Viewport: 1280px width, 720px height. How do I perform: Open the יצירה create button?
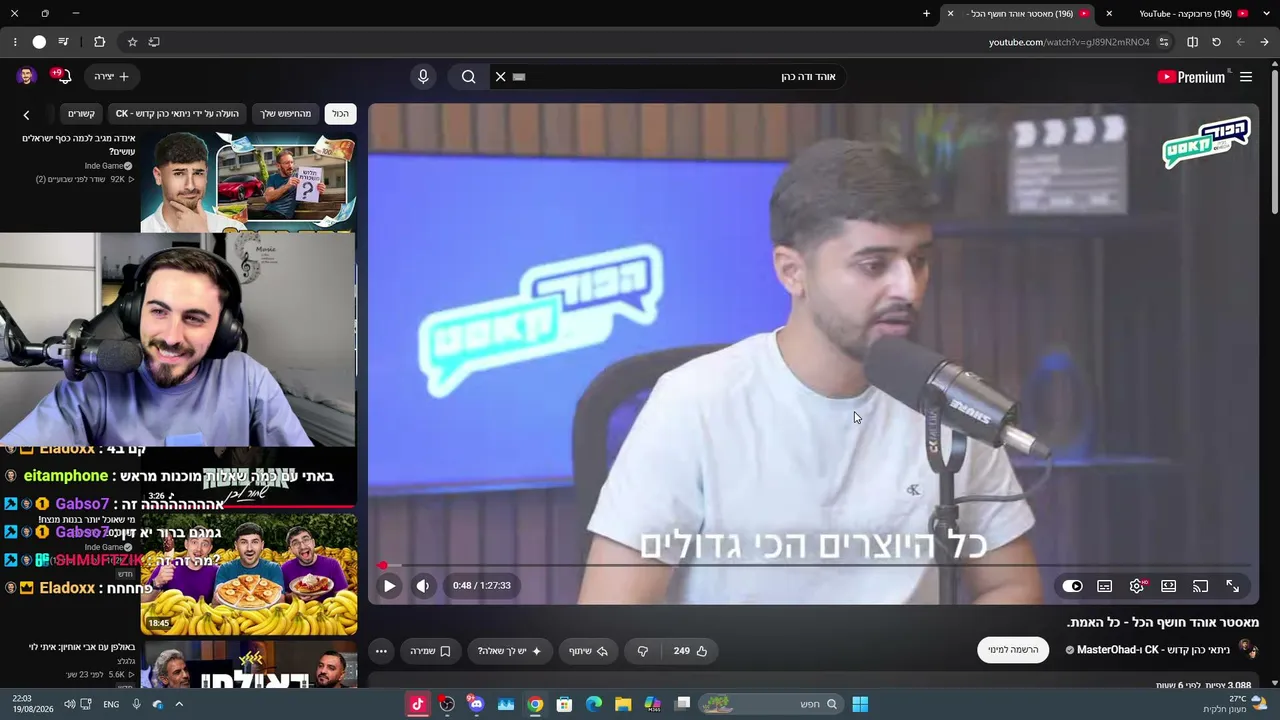pos(112,77)
